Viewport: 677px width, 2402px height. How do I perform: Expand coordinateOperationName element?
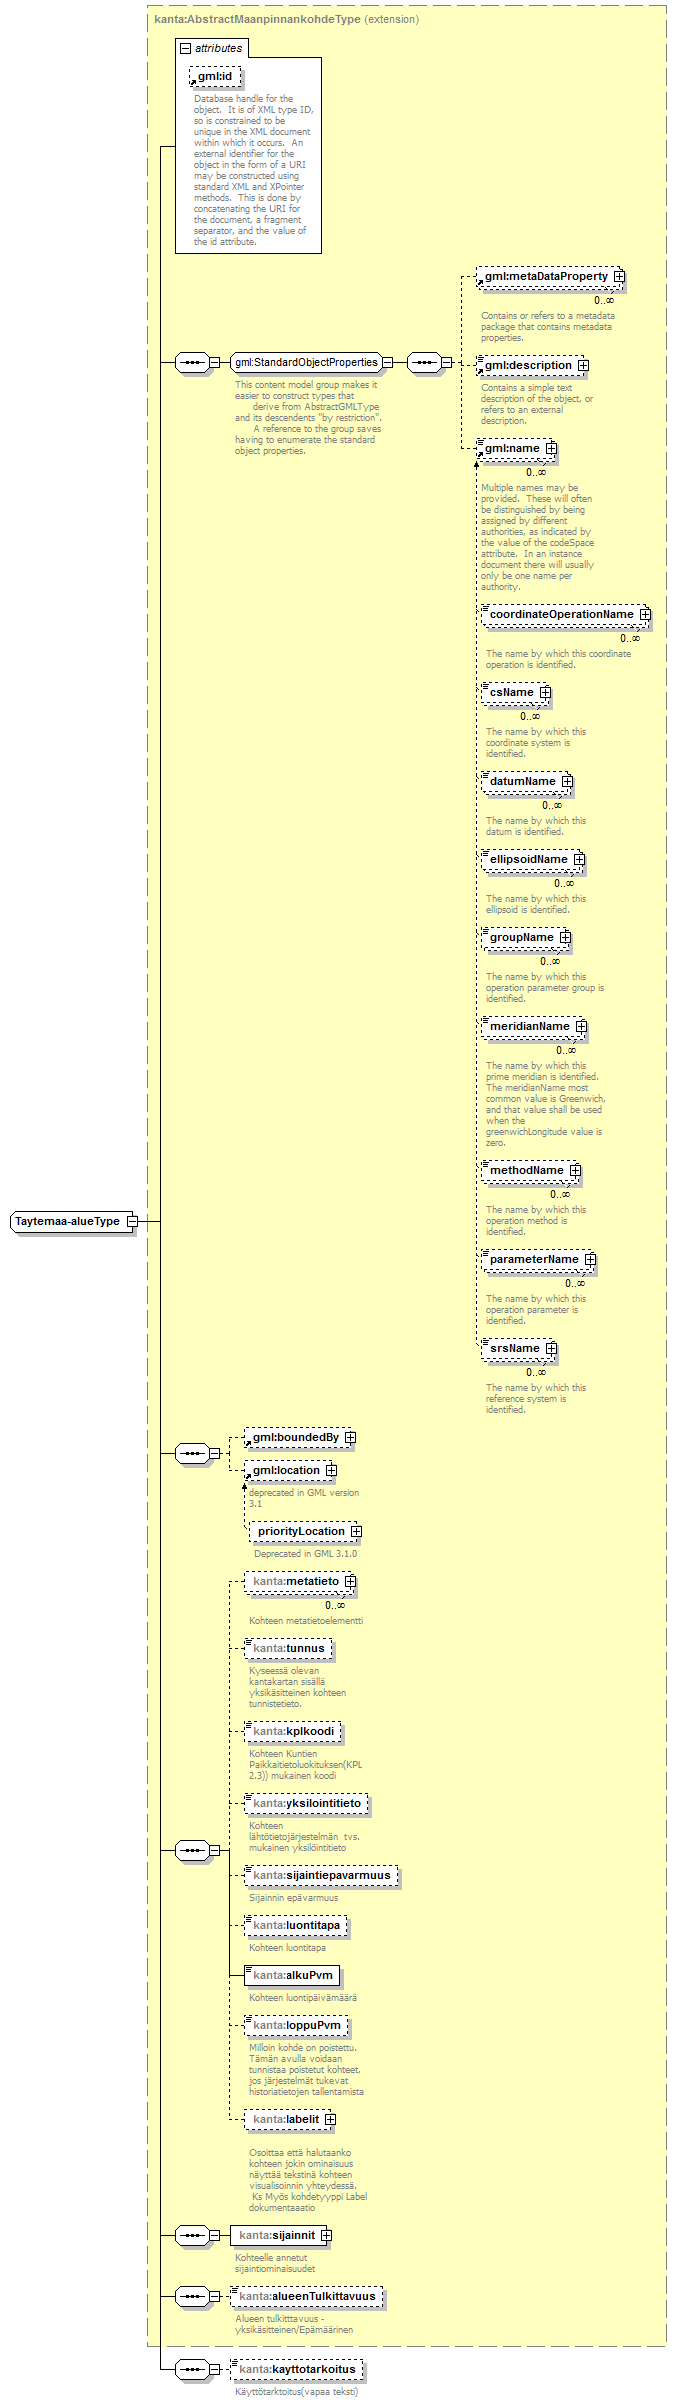pyautogui.click(x=645, y=614)
